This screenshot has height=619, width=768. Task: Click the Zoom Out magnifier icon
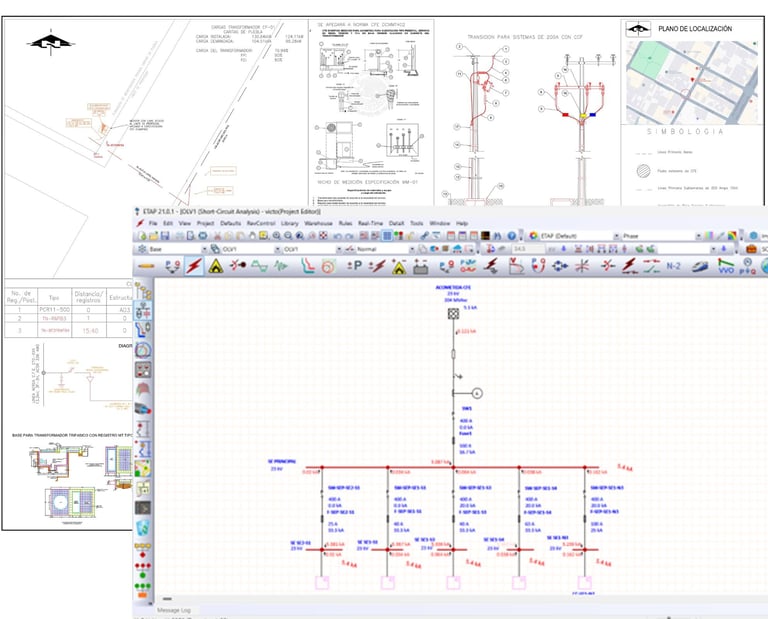tap(288, 236)
